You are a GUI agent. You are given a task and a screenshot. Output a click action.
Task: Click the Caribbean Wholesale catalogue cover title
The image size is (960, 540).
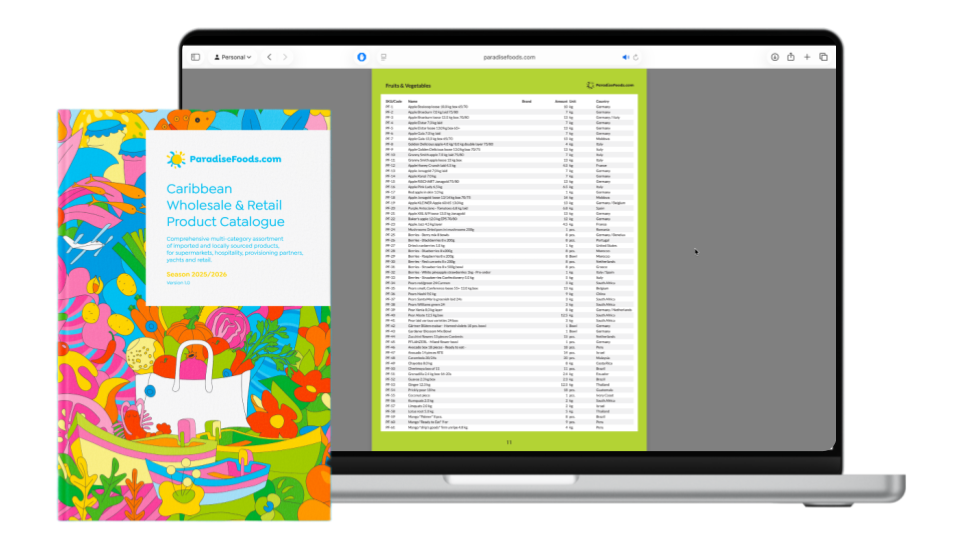[225, 204]
